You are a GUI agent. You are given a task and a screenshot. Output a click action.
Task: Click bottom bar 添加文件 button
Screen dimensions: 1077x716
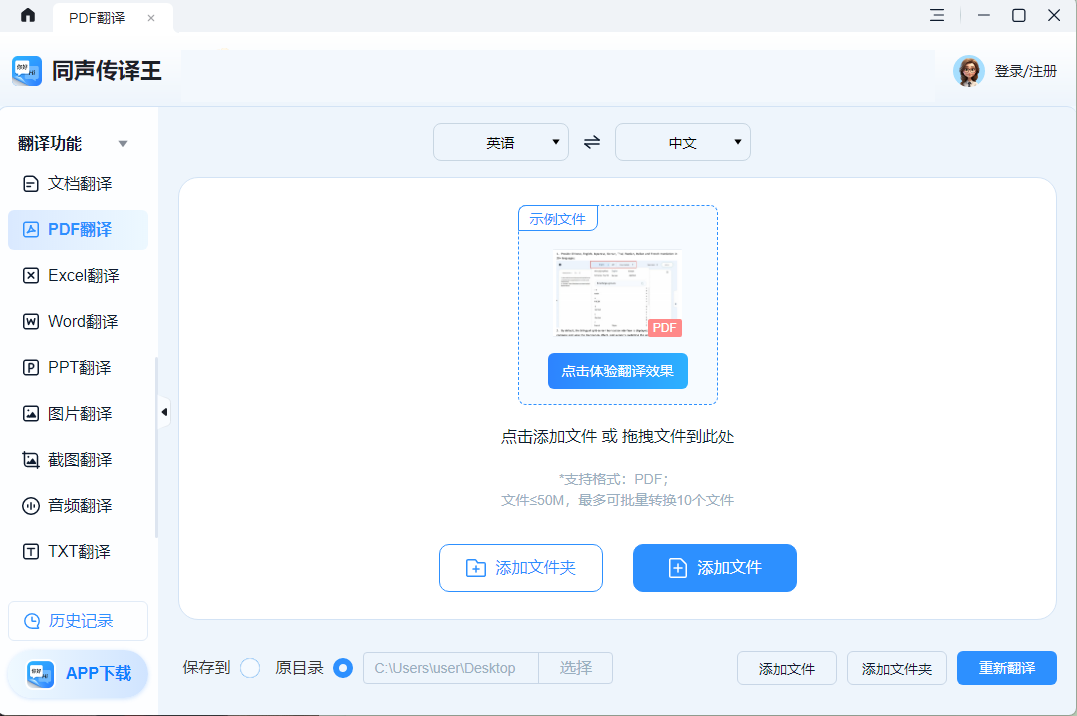pyautogui.click(x=787, y=668)
